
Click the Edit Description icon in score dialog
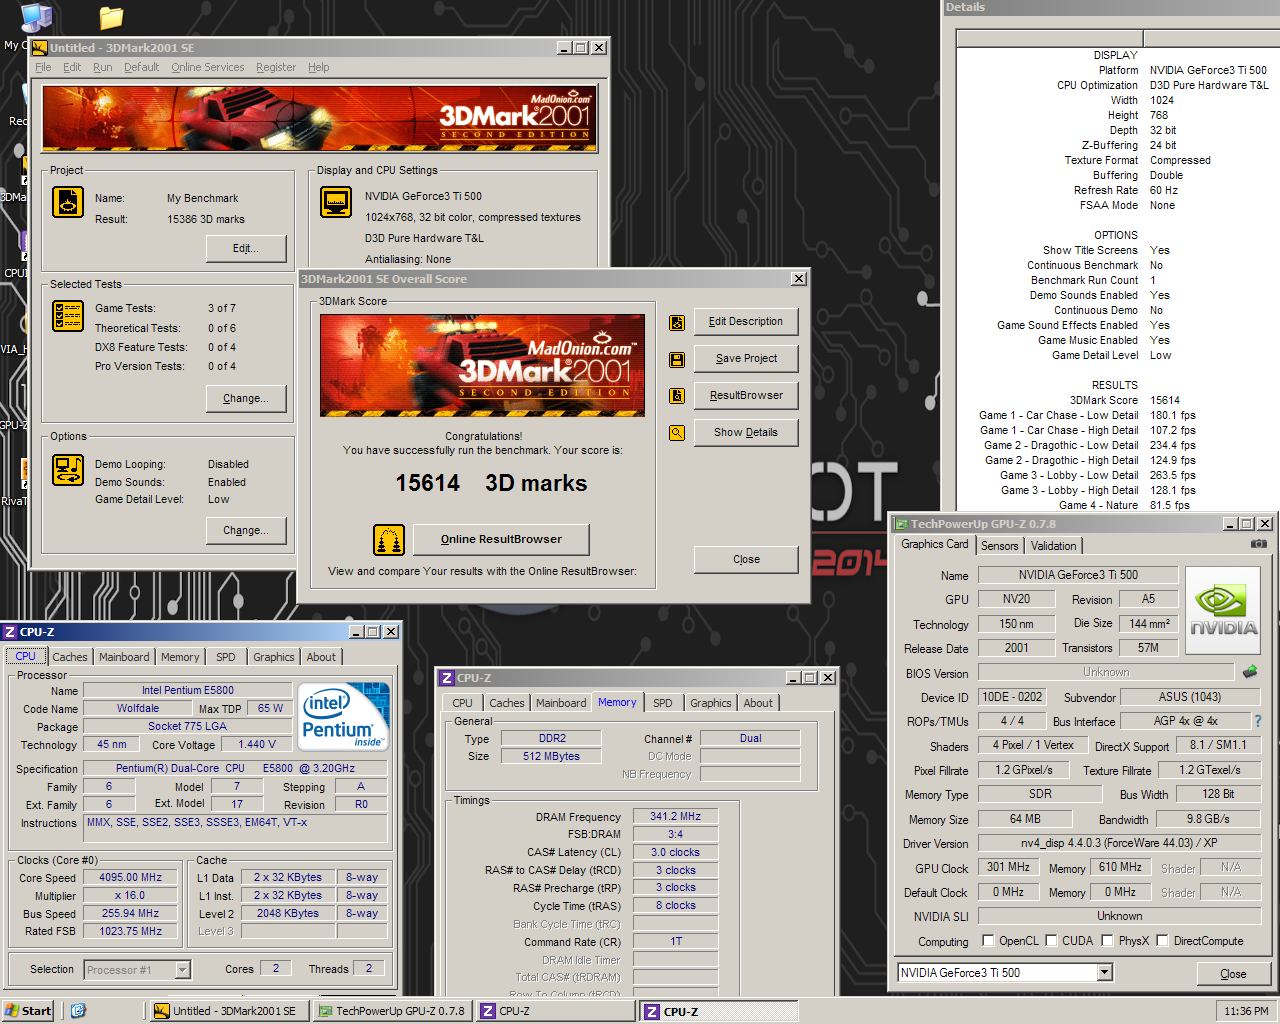coord(677,322)
